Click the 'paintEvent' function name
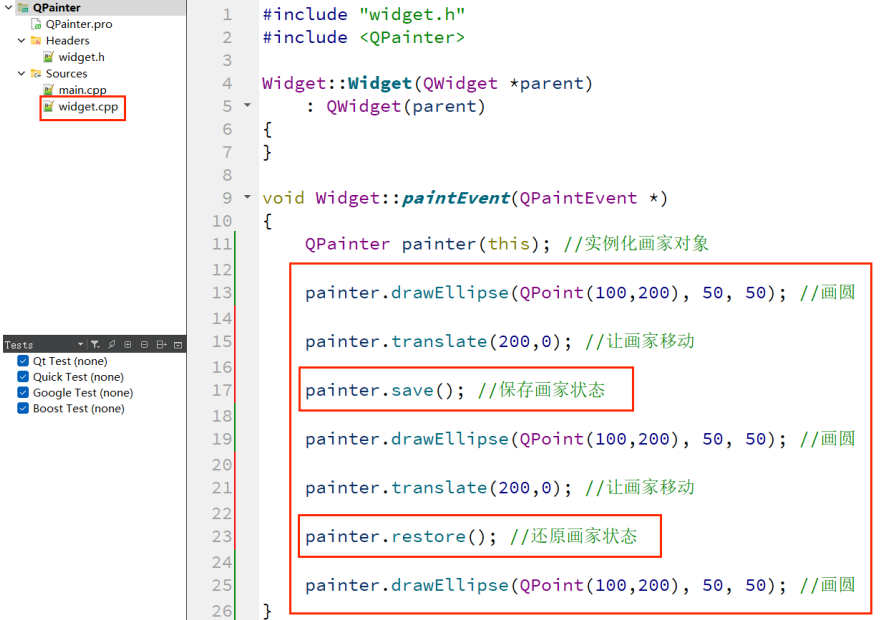This screenshot has width=892, height=620. (x=456, y=198)
